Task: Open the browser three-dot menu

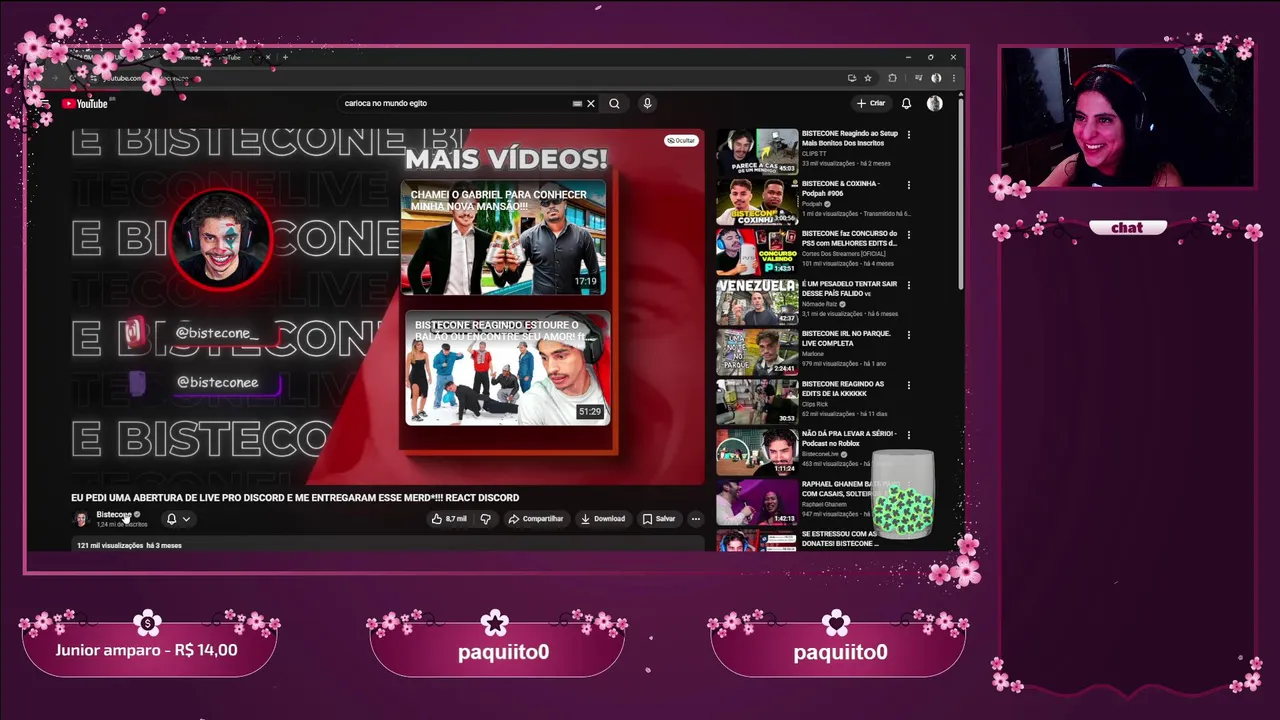Action: pyautogui.click(x=953, y=78)
